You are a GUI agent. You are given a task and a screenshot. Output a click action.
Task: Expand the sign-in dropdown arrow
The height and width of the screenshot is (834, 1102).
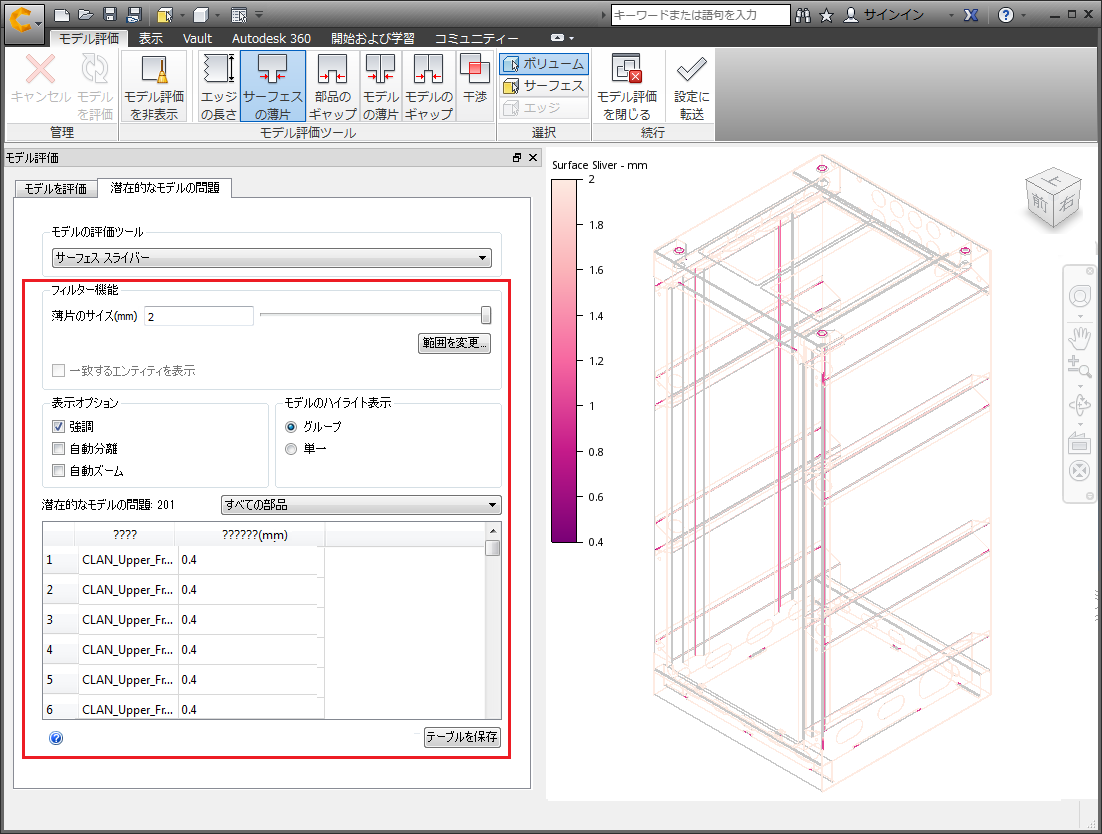pyautogui.click(x=952, y=15)
